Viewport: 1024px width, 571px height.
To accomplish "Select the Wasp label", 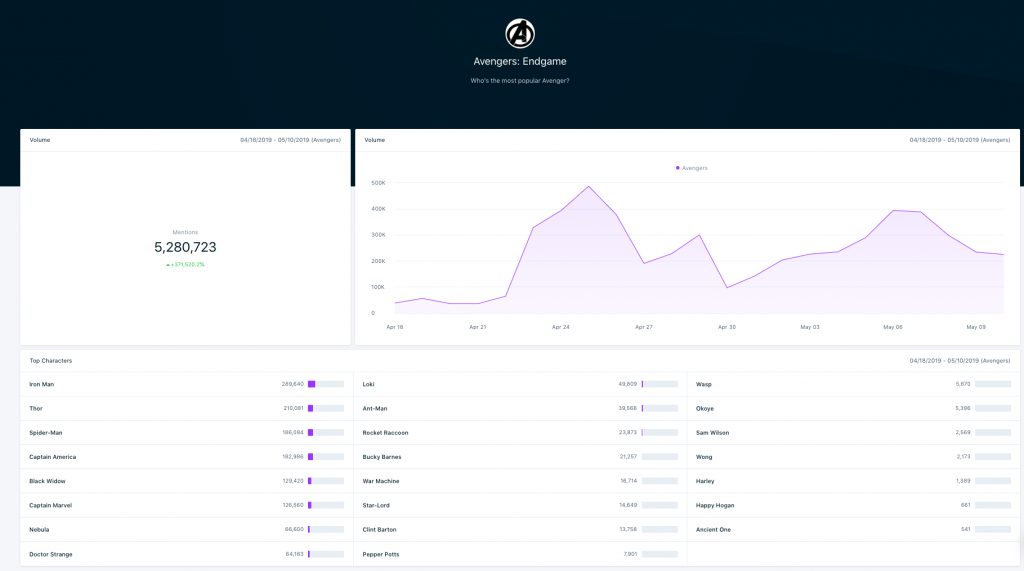I will coord(703,384).
